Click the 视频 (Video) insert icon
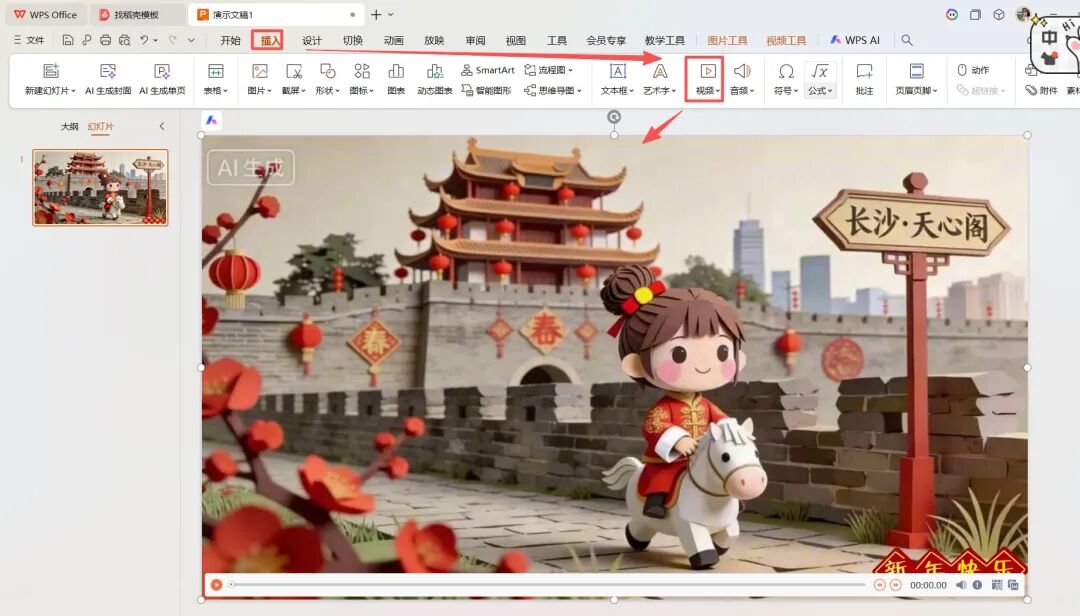The image size is (1080, 616). click(x=706, y=72)
